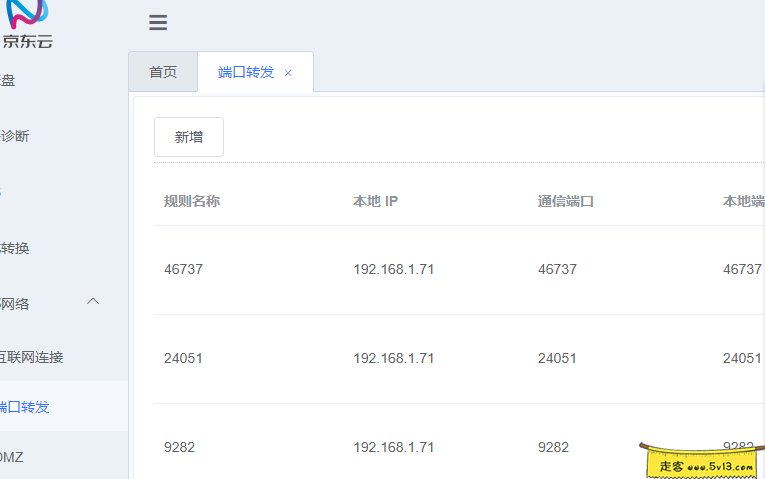Open the 转换 sidebar item

(15, 248)
